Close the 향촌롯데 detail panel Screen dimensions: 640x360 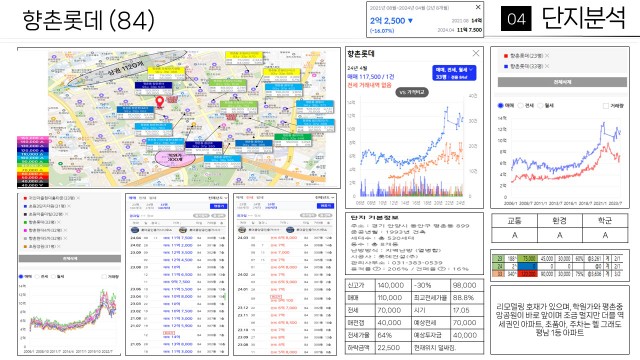coord(476,53)
